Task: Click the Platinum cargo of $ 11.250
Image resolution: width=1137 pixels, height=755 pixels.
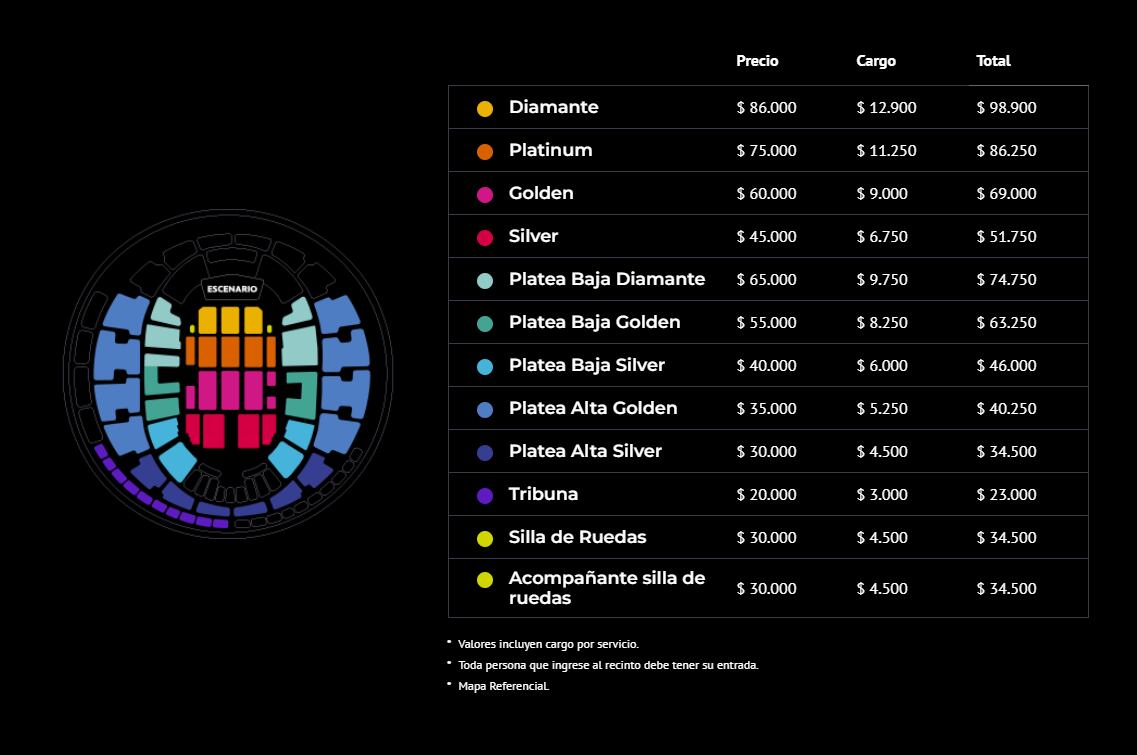Action: click(x=886, y=151)
